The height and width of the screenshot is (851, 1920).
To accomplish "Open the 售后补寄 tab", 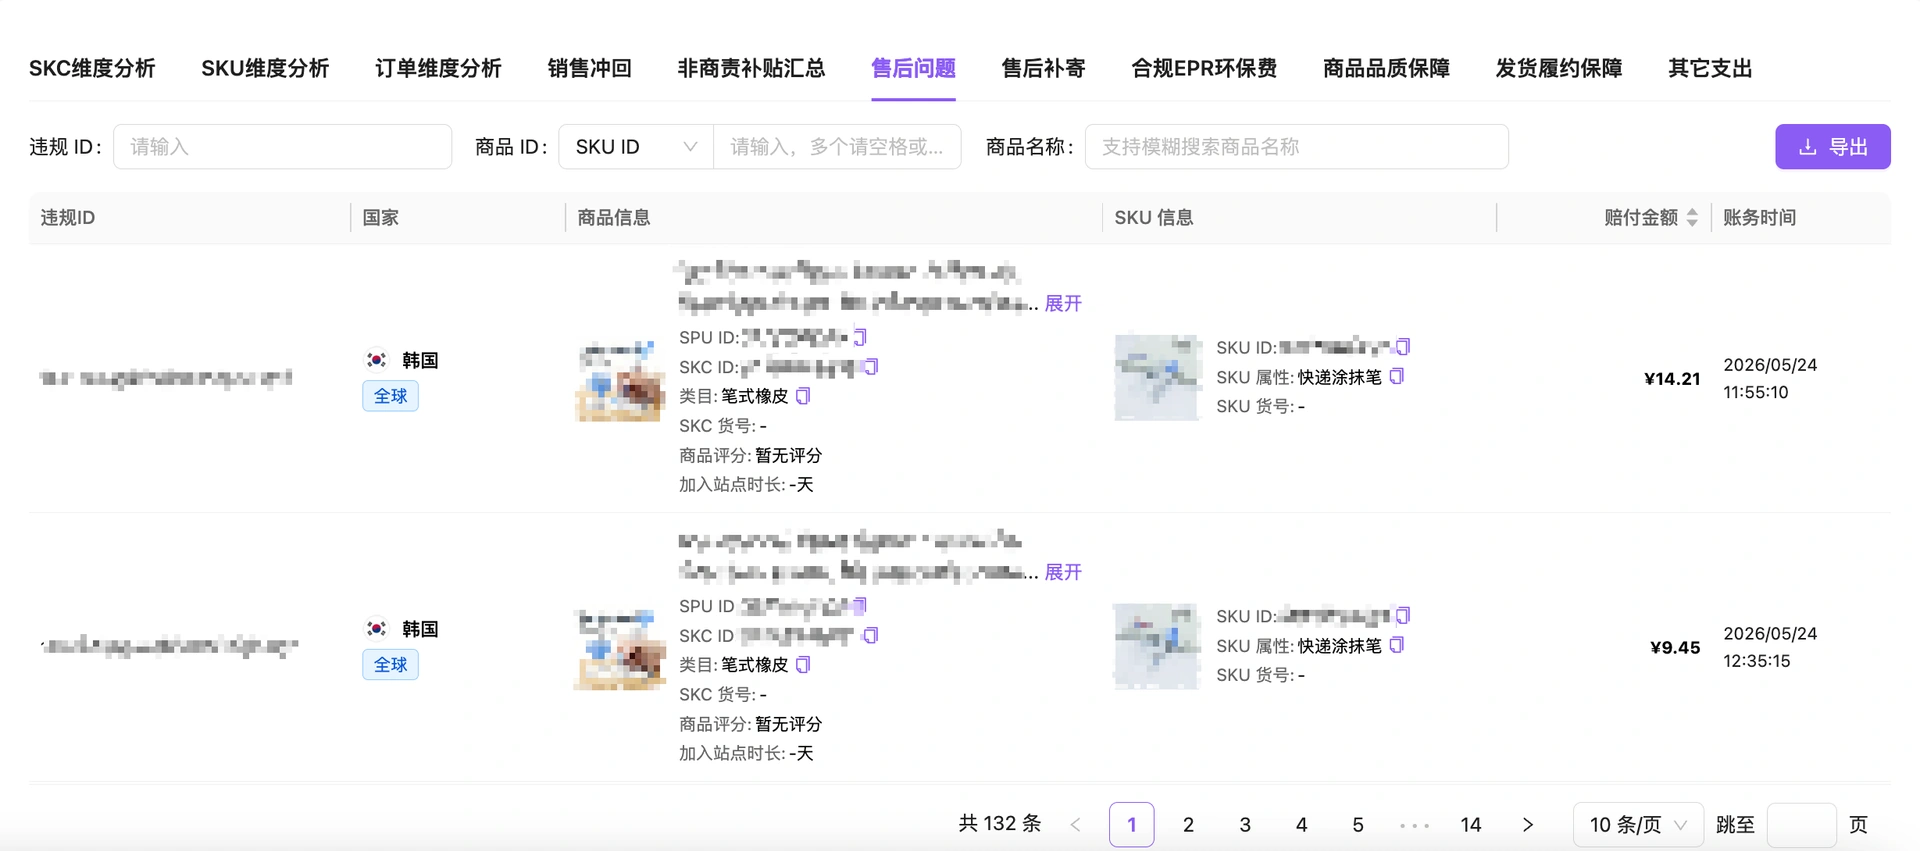I will [x=1043, y=68].
